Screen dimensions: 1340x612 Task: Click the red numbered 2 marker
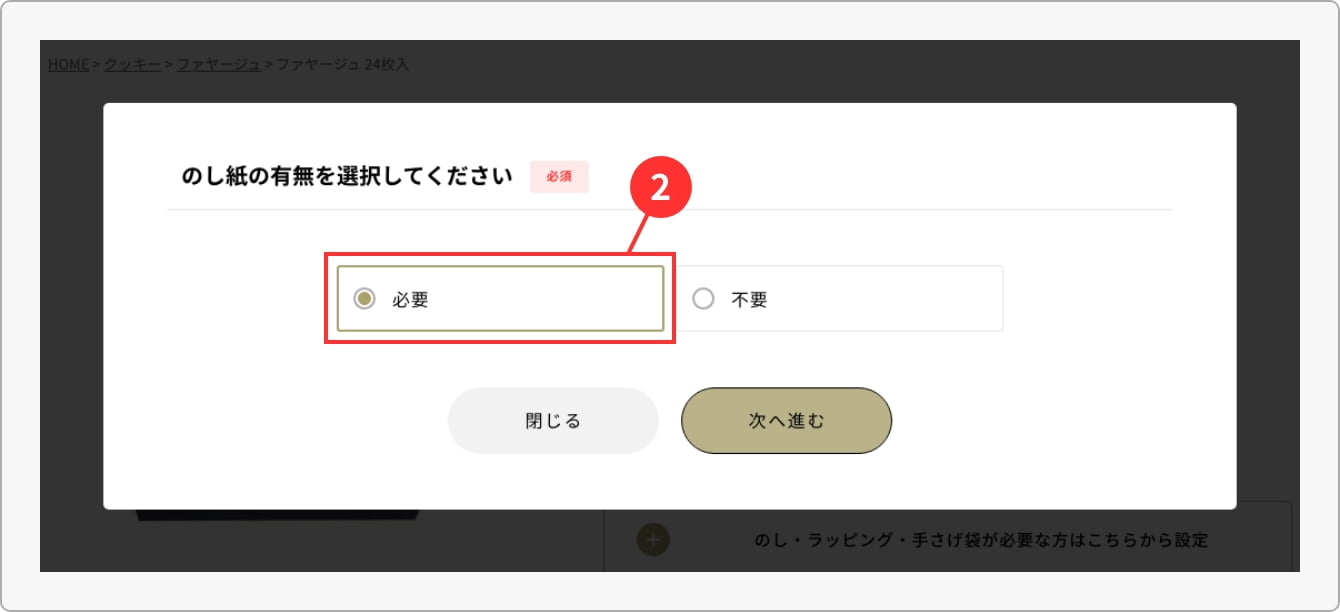660,191
